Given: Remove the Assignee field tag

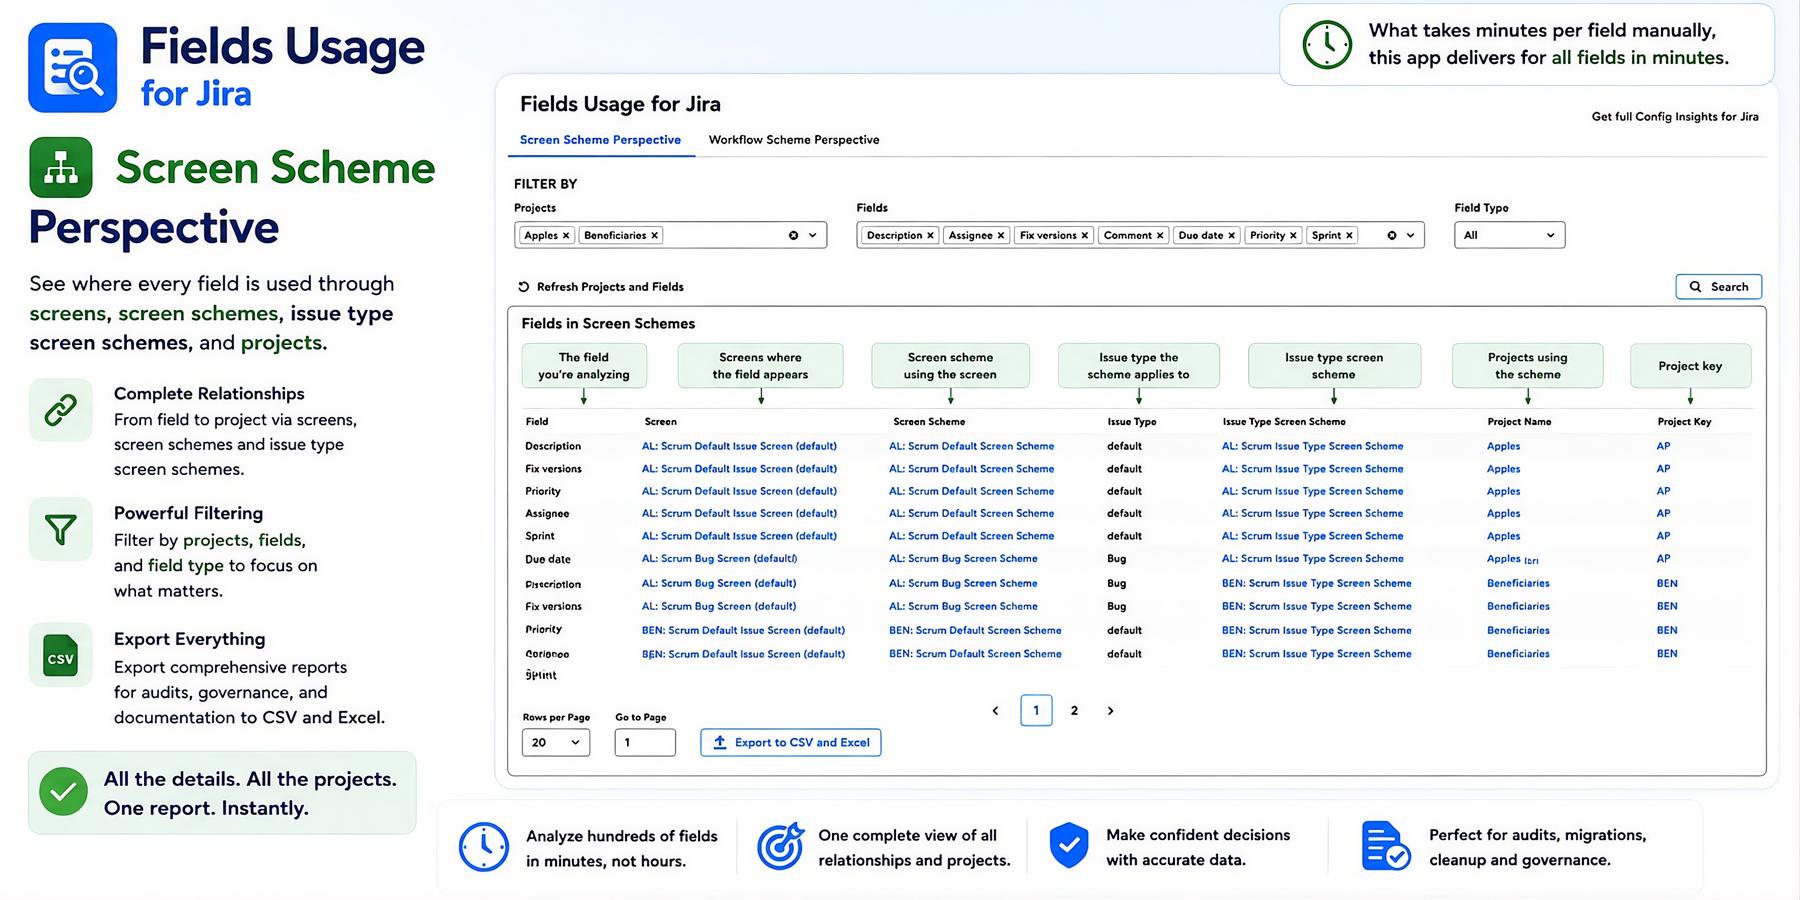Looking at the screenshot, I should click(x=1001, y=236).
